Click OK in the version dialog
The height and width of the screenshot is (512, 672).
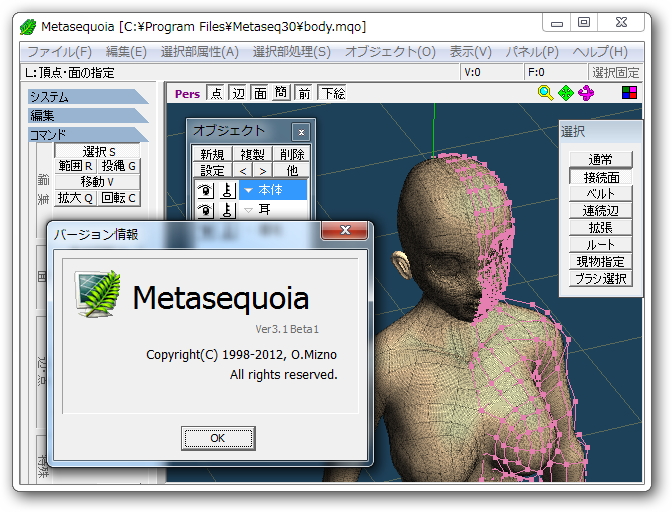pyautogui.click(x=218, y=438)
